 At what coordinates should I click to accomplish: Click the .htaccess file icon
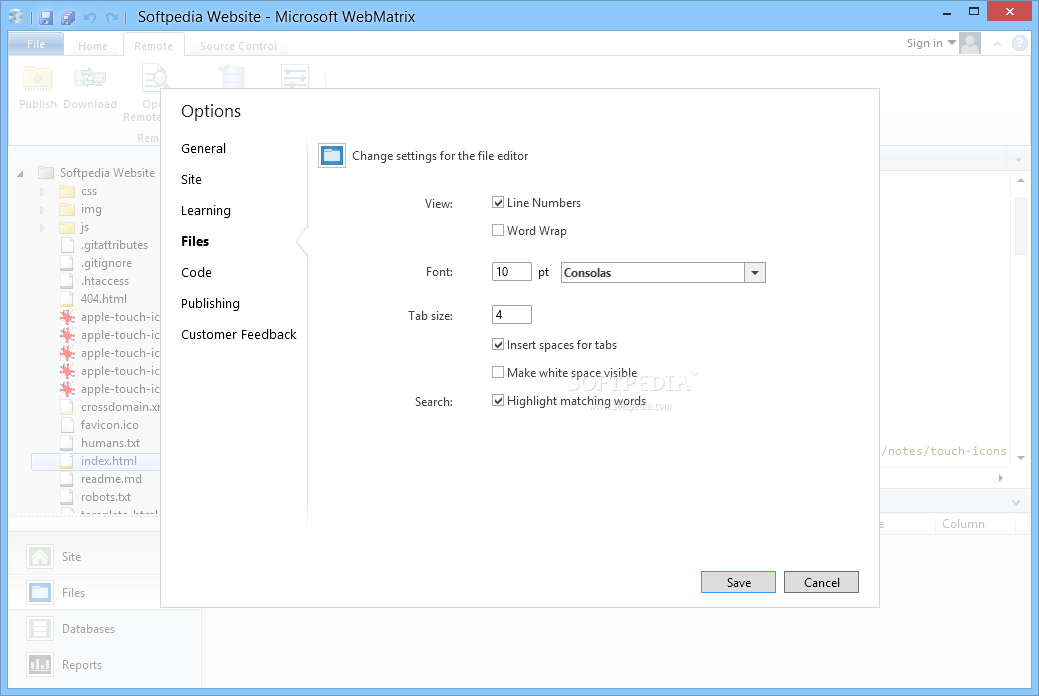click(67, 281)
